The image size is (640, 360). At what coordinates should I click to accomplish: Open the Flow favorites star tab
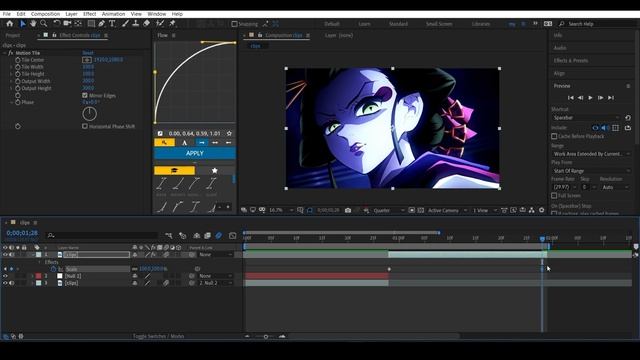click(x=215, y=171)
